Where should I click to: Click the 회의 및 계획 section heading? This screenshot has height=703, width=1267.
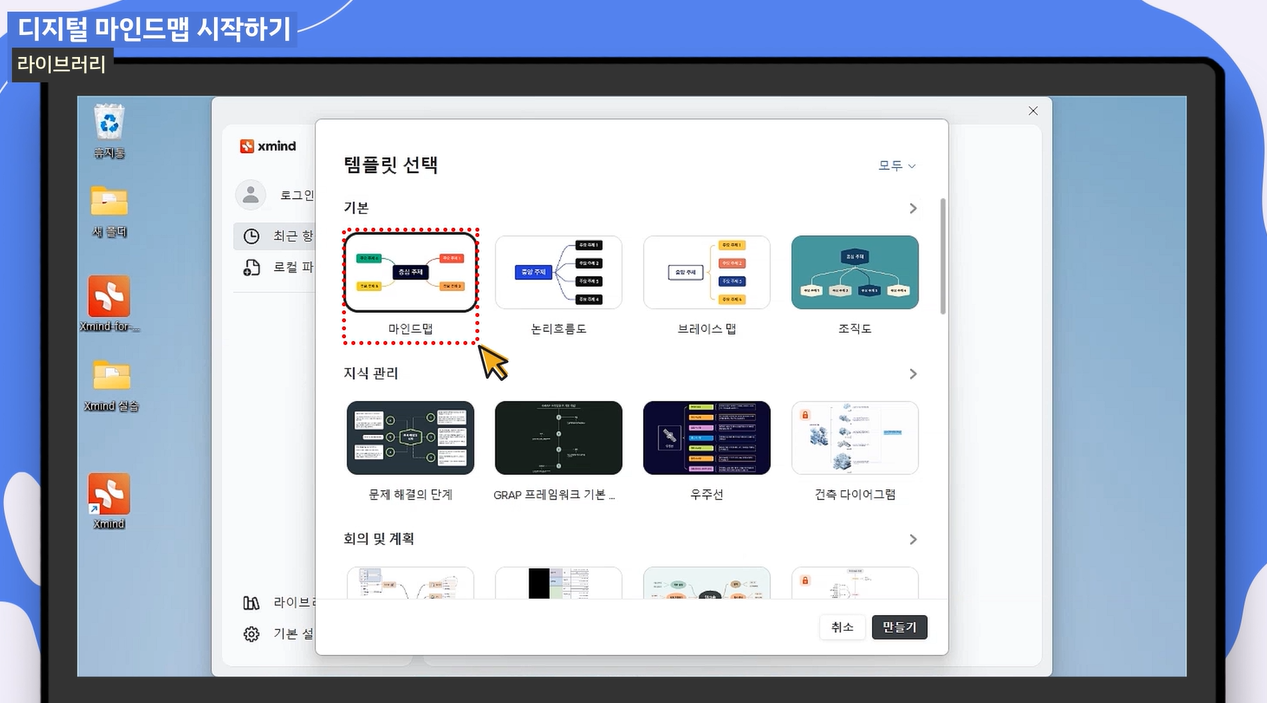tap(379, 539)
